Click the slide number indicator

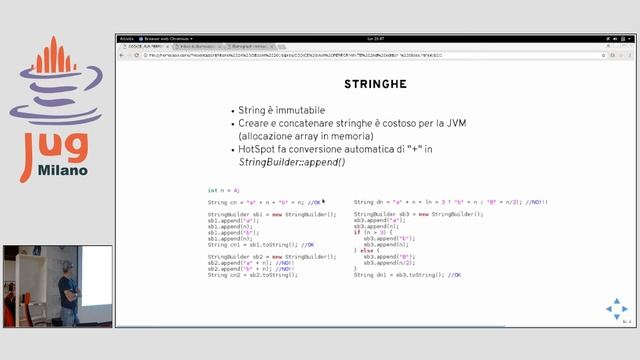[x=627, y=322]
